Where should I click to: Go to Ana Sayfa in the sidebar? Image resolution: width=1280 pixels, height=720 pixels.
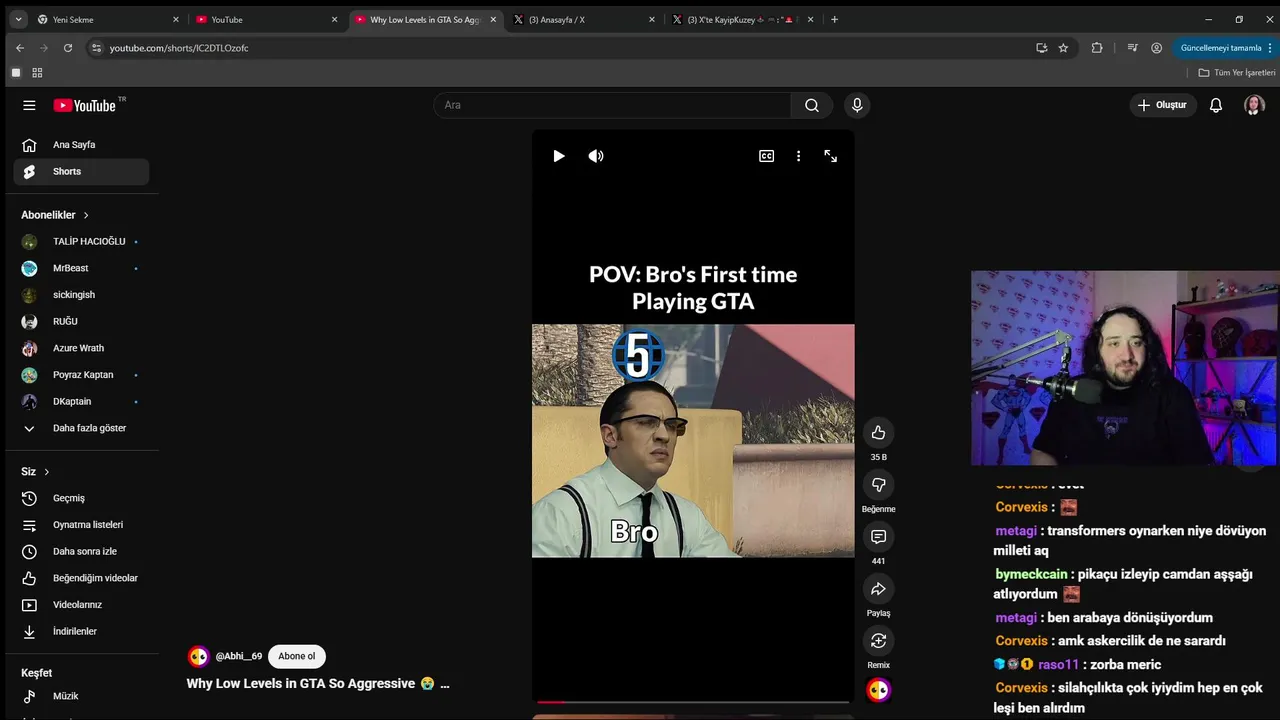(82, 145)
